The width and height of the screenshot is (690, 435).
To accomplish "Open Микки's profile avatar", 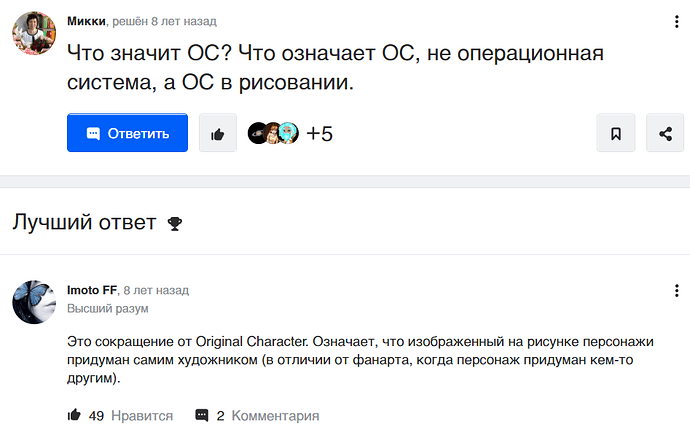I will pos(33,35).
